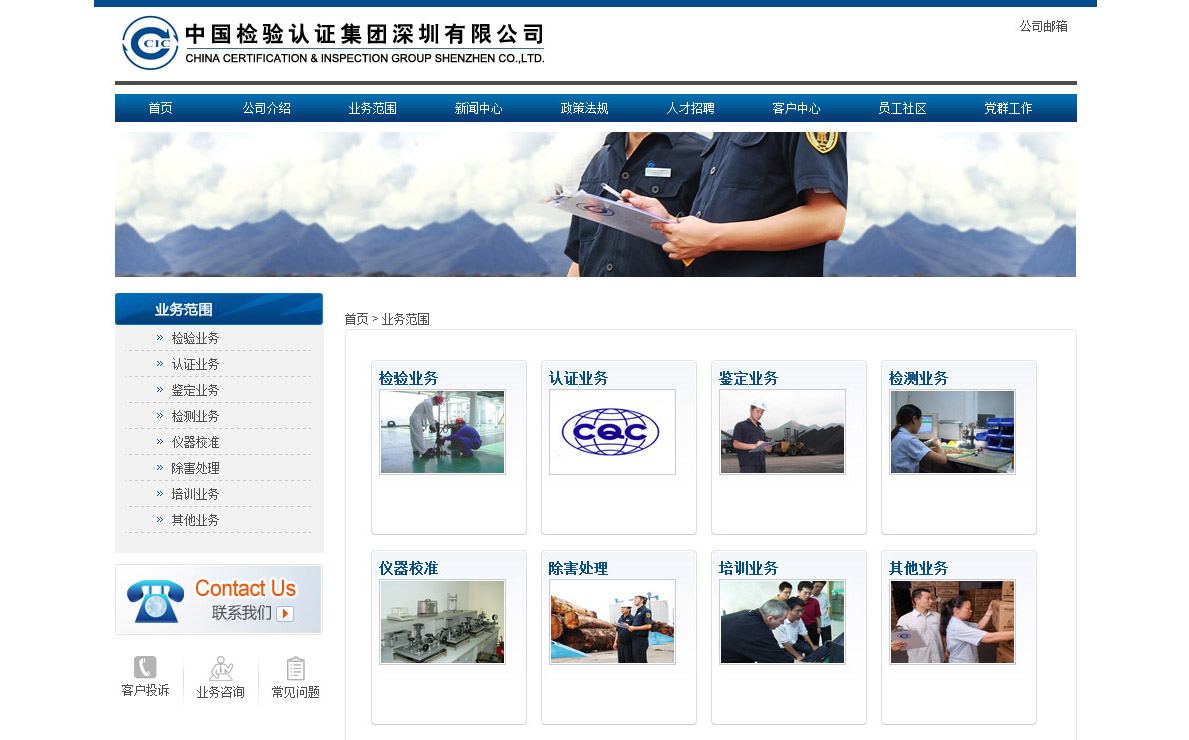Click the 仪器校准 card title
Viewport: 1189px width, 740px height.
point(409,568)
